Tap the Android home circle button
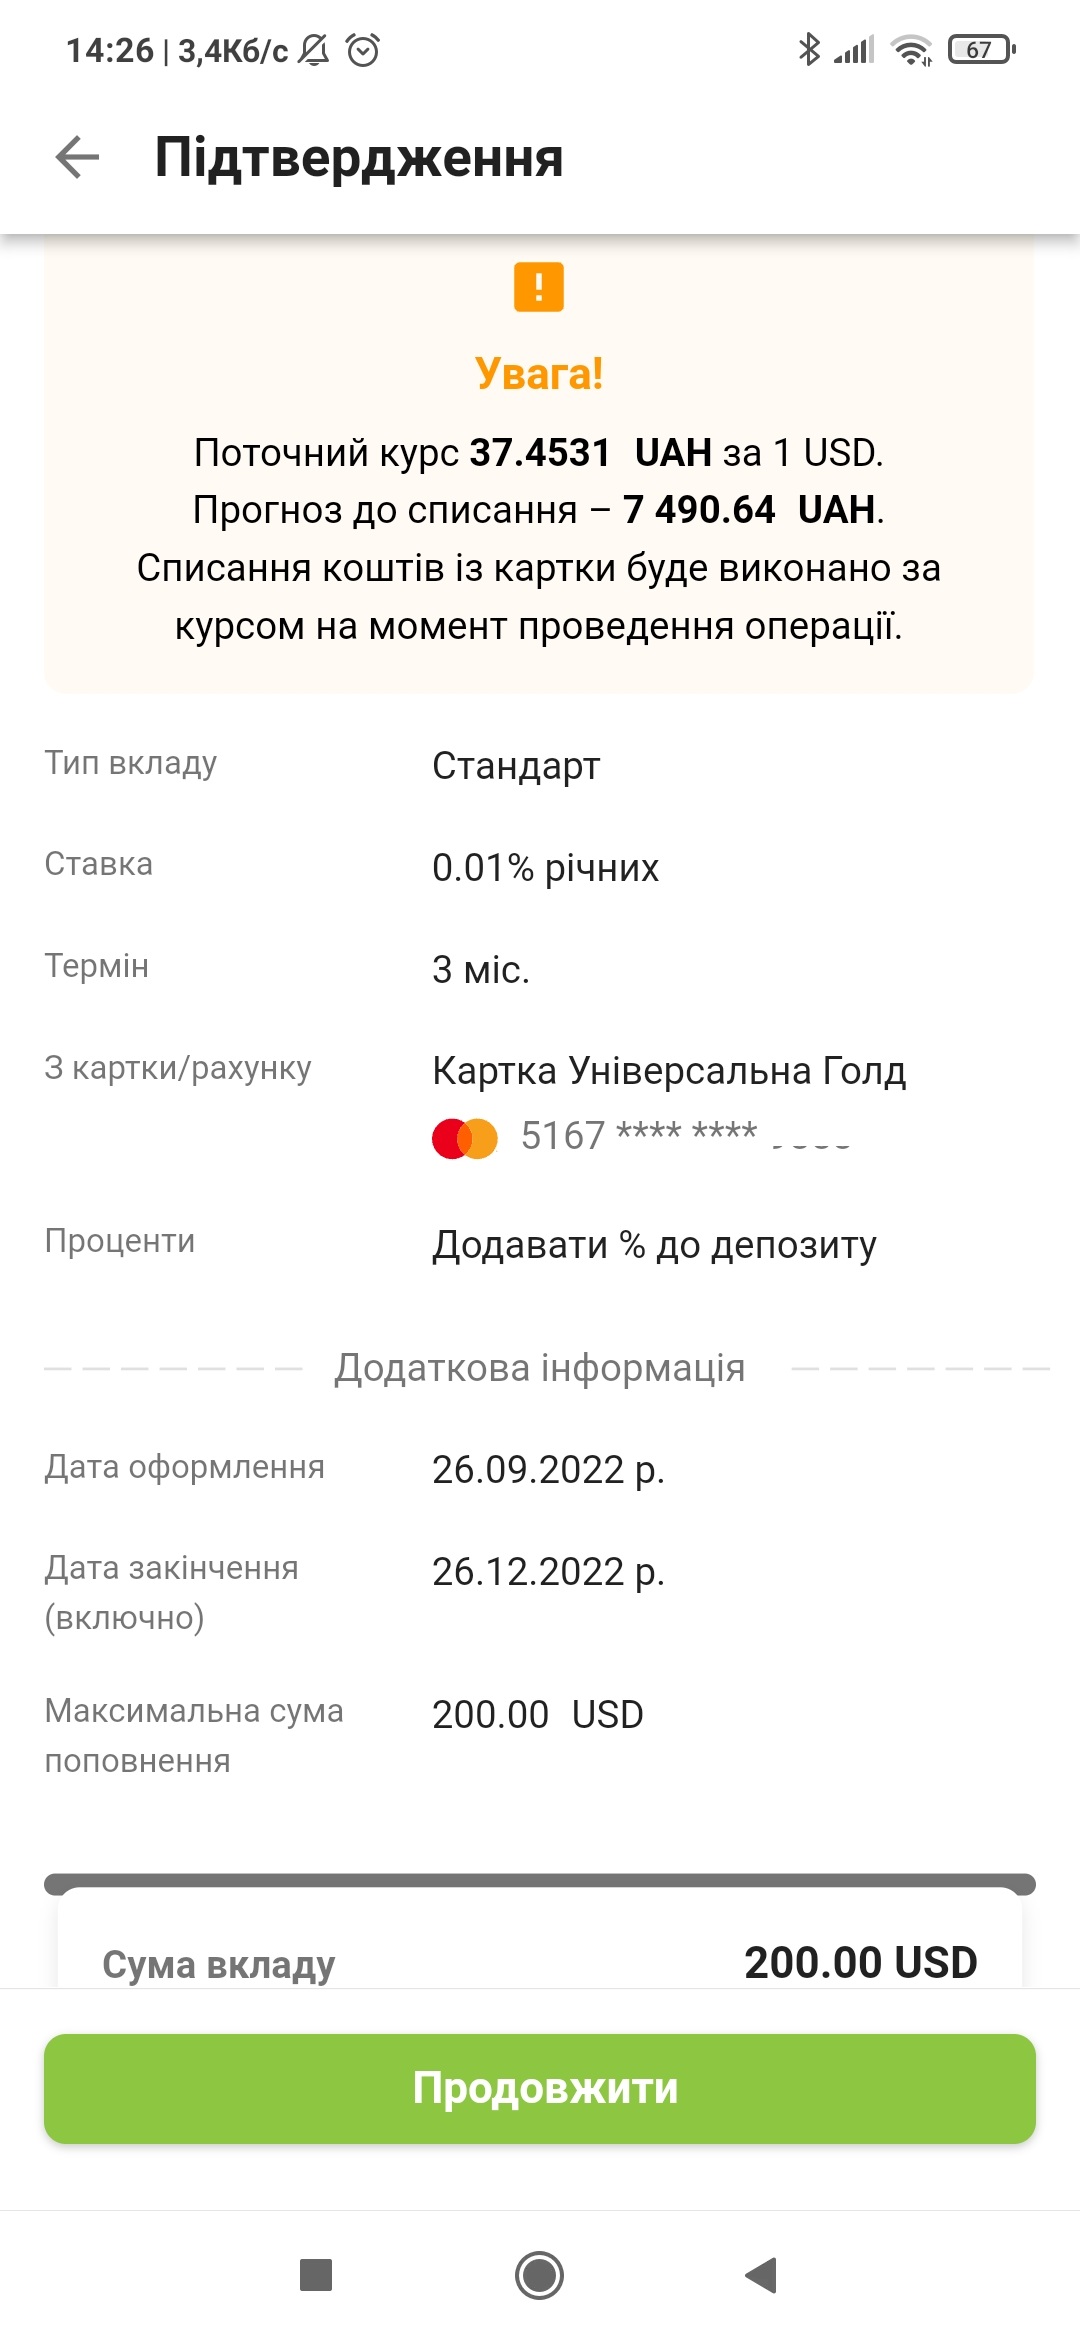This screenshot has width=1080, height=2340. click(539, 2275)
